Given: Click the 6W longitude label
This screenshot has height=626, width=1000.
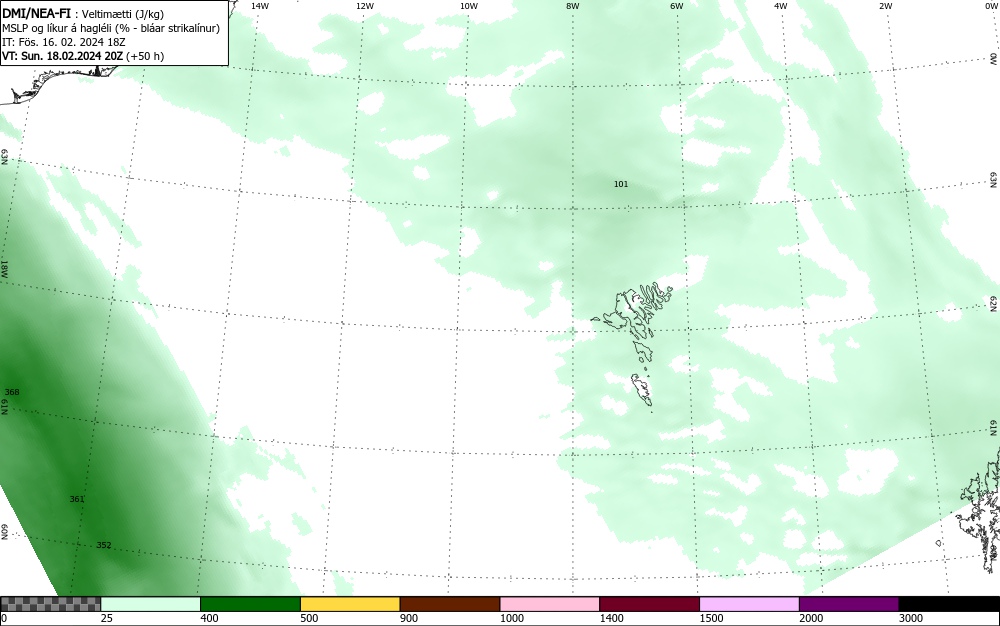Looking at the screenshot, I should (x=677, y=6).
